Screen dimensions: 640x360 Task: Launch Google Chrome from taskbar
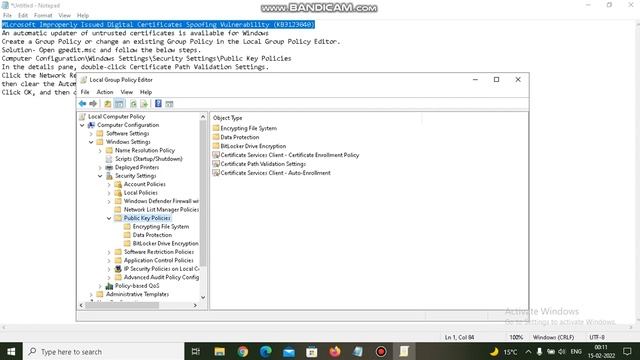[242, 351]
